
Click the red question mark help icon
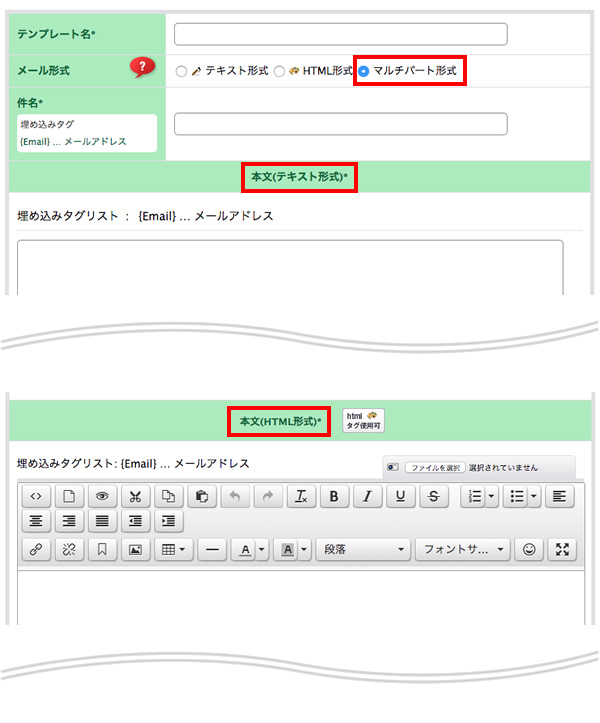pyautogui.click(x=142, y=68)
